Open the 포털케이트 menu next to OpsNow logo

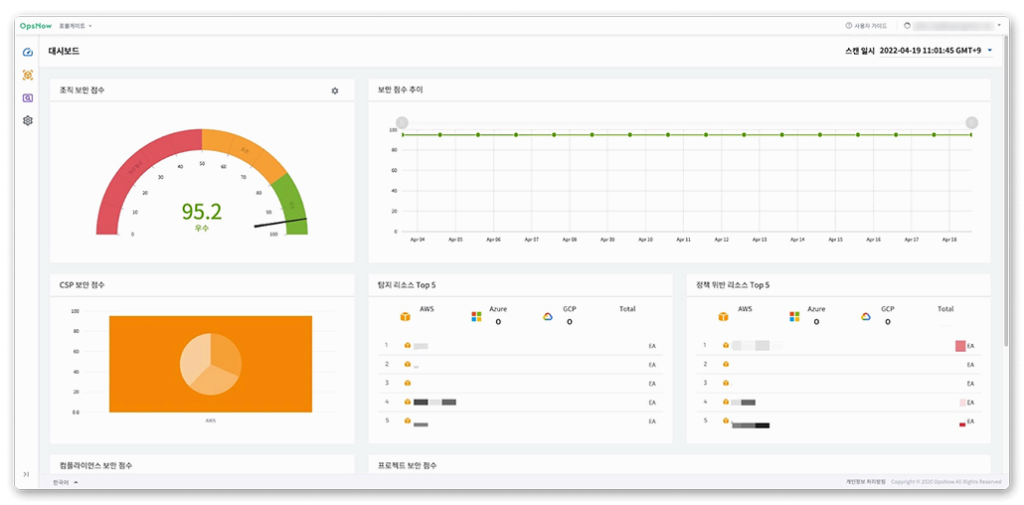[75, 26]
